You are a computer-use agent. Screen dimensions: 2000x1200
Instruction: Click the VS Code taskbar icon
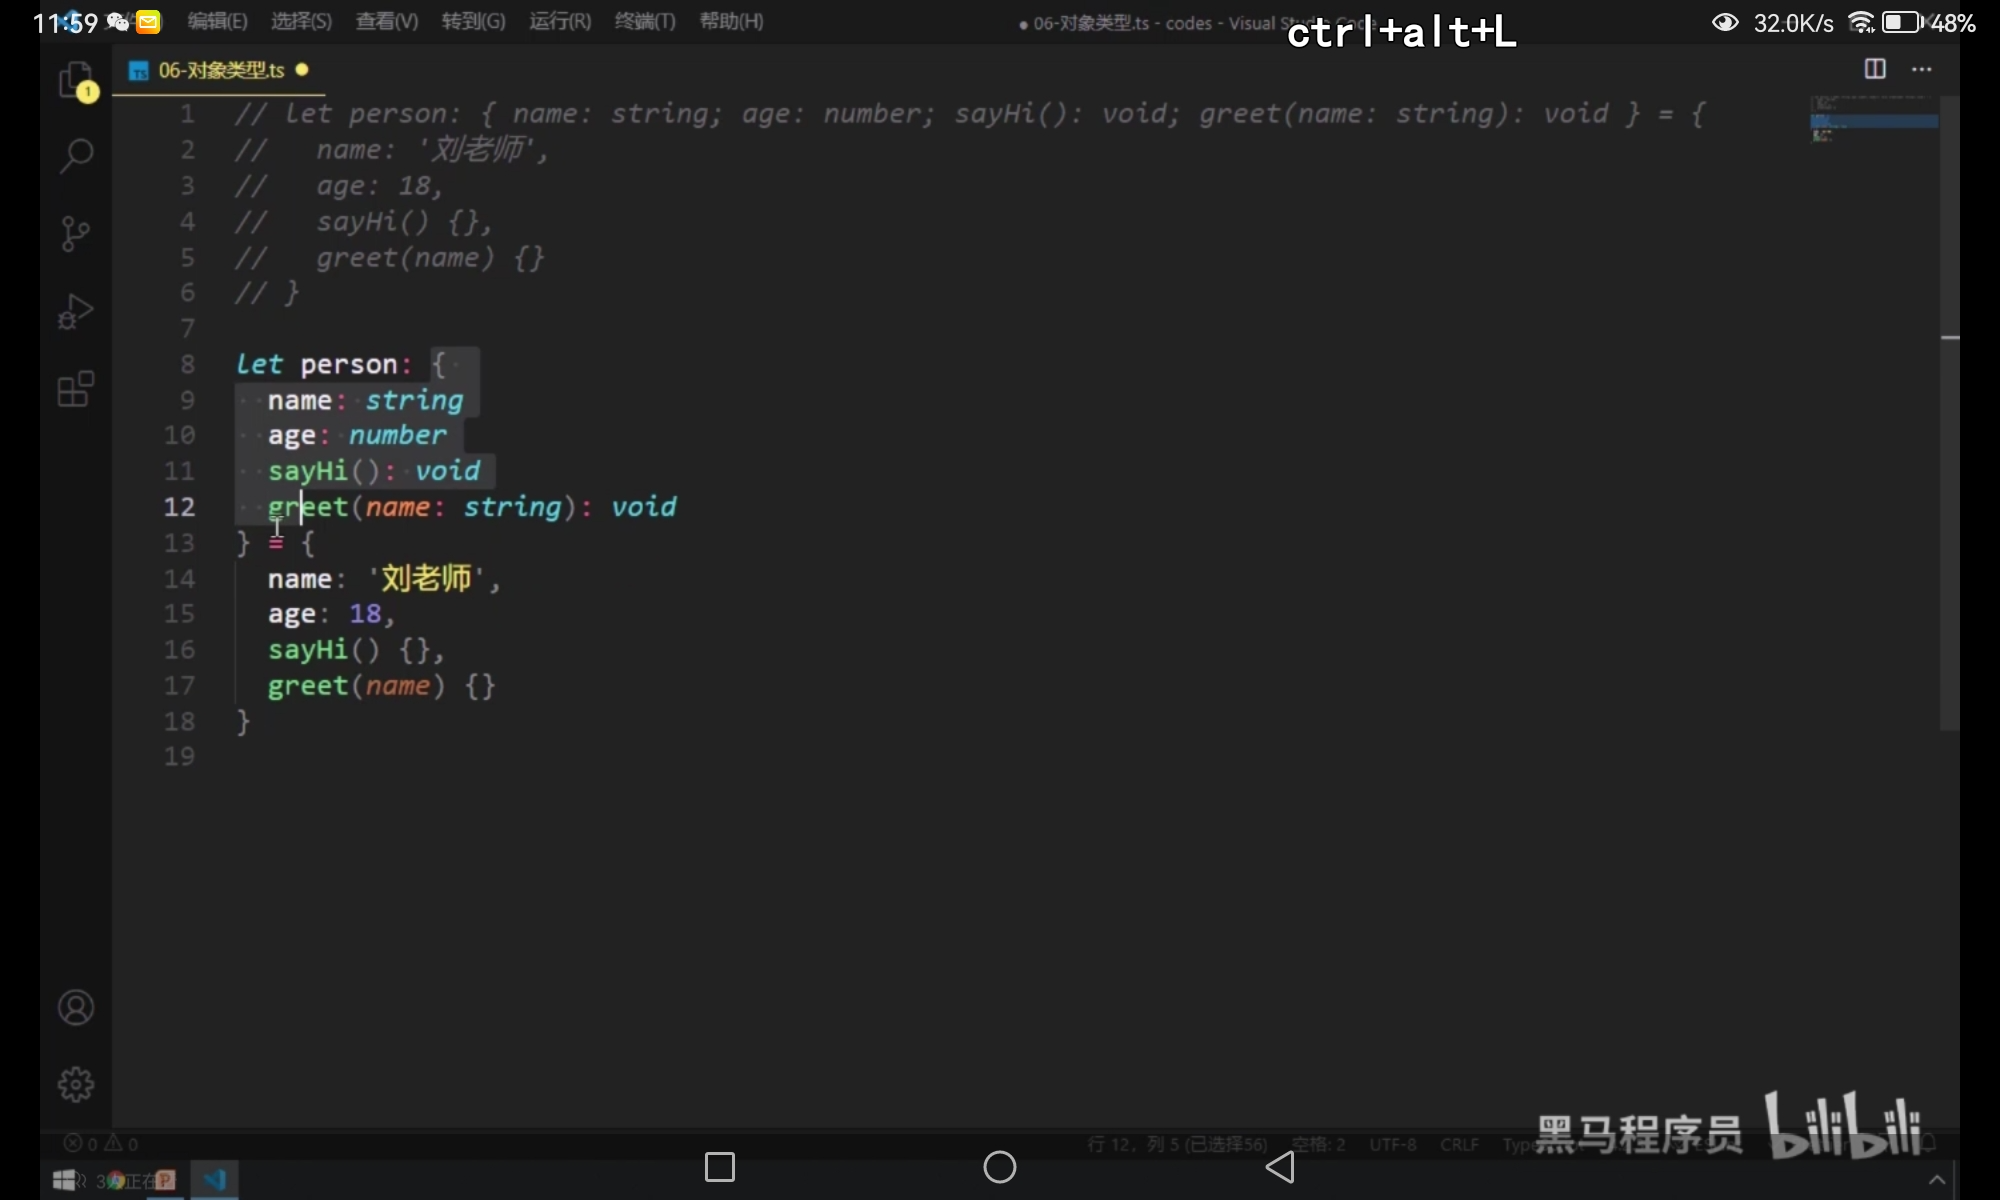214,1180
